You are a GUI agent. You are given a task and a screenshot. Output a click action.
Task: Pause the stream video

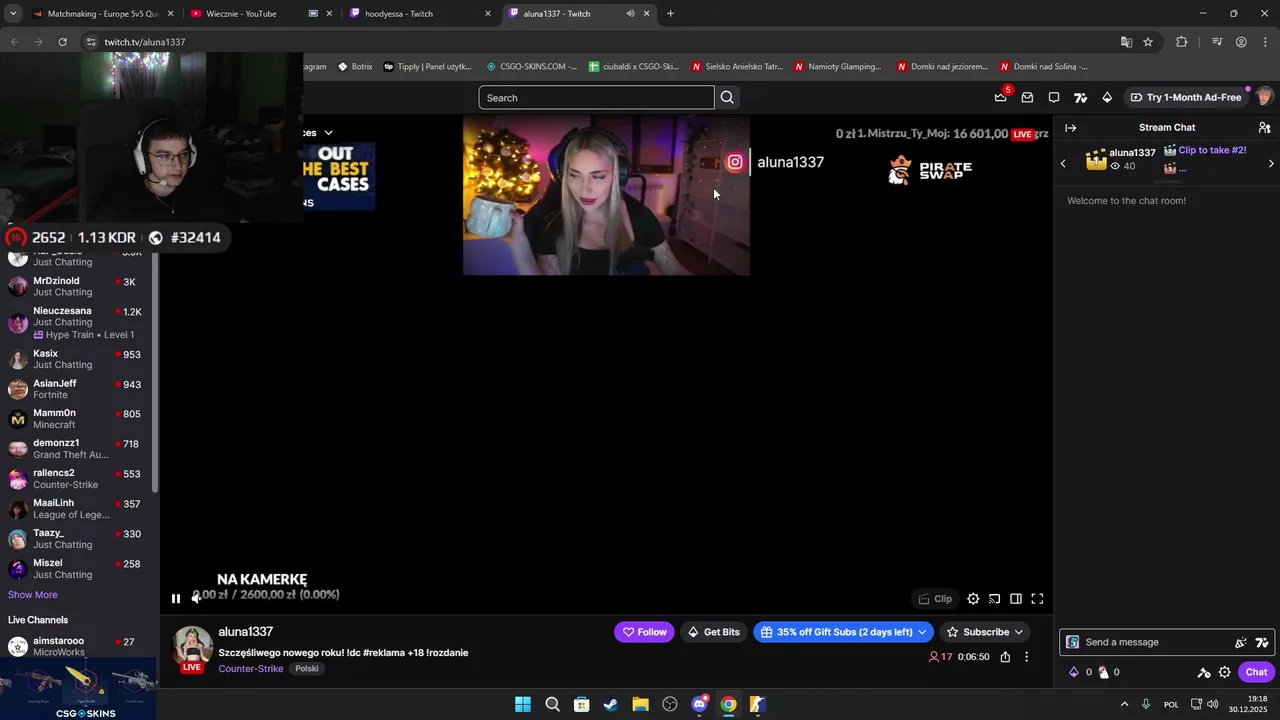click(x=176, y=599)
